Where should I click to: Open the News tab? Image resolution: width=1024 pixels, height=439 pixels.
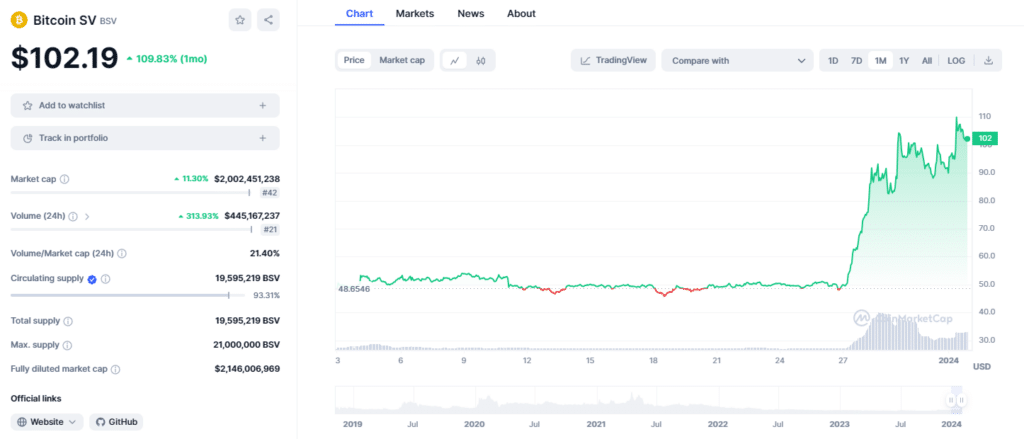click(471, 14)
